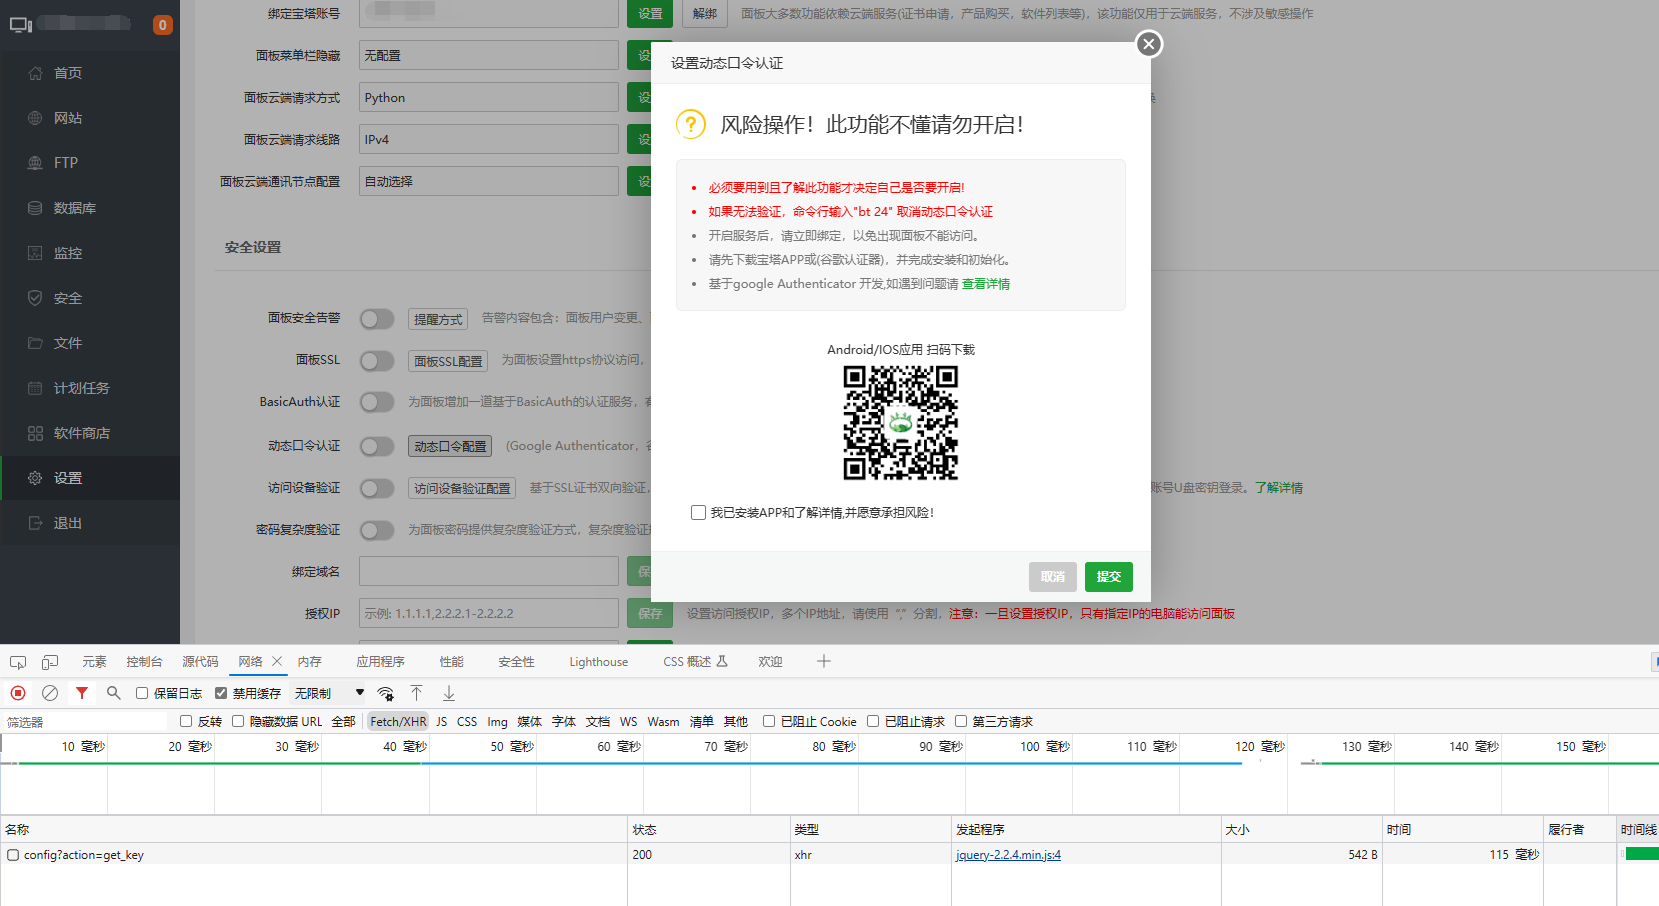Image resolution: width=1659 pixels, height=906 pixels.
Task: Toggle the 面板安全告警 switch
Action: pyautogui.click(x=377, y=319)
